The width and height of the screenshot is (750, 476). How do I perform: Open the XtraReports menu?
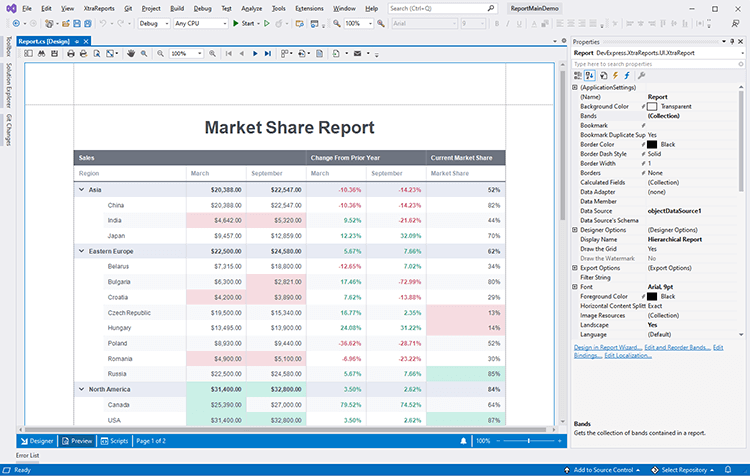click(100, 7)
